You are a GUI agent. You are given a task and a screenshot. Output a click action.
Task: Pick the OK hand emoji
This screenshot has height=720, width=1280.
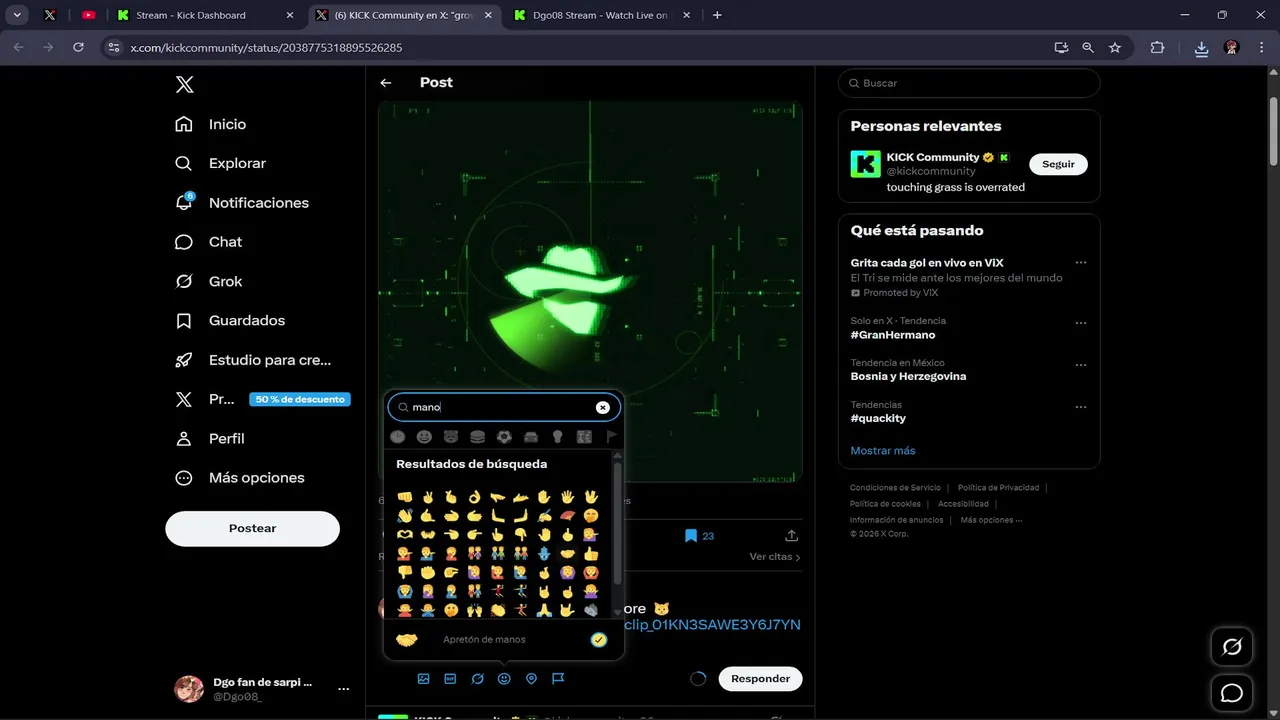474,497
